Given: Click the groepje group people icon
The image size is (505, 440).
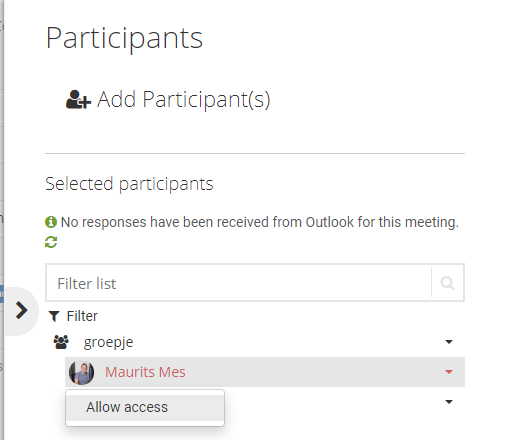Looking at the screenshot, I should [x=61, y=342].
